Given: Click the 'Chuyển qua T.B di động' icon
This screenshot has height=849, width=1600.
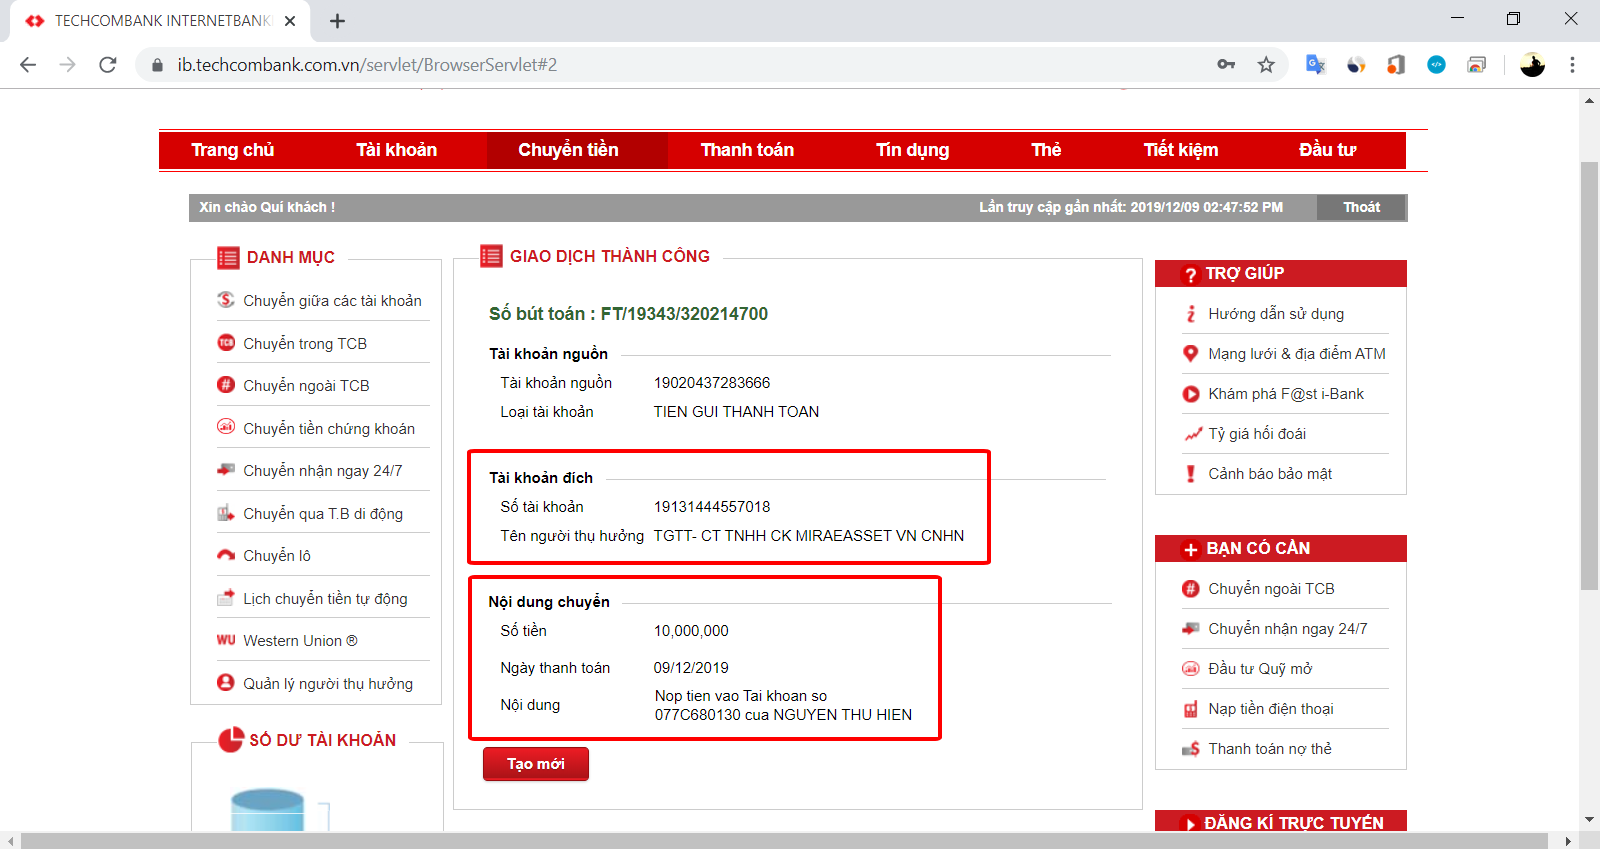Looking at the screenshot, I should pyautogui.click(x=226, y=513).
